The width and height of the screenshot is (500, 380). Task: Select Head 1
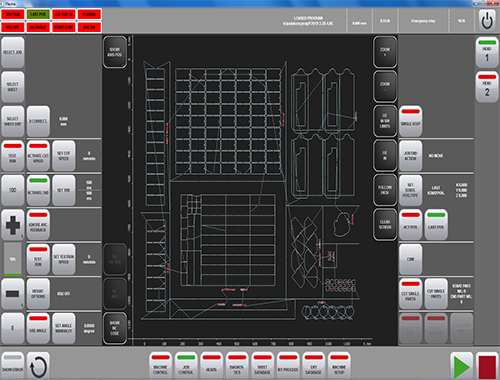487,52
